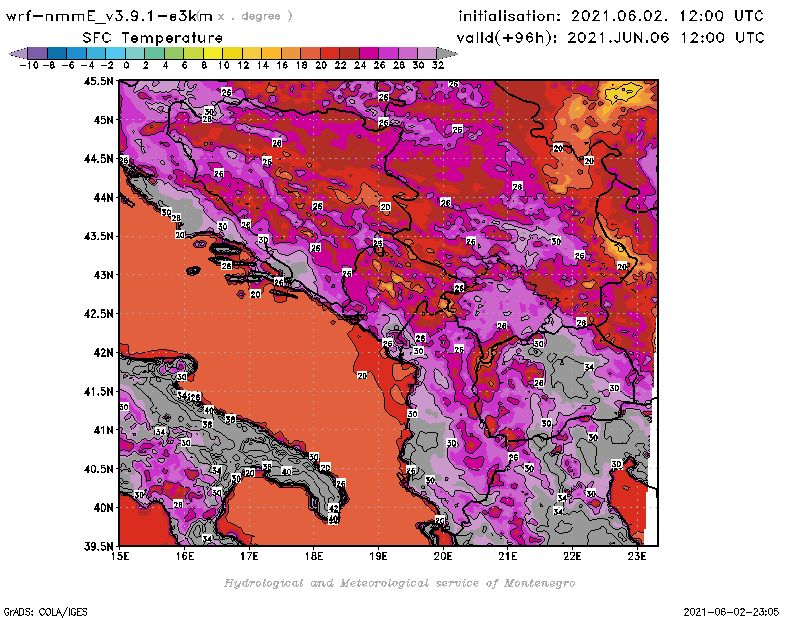The image size is (800, 618).
Task: Click the 41N latitude axis label
Action: (x=103, y=430)
